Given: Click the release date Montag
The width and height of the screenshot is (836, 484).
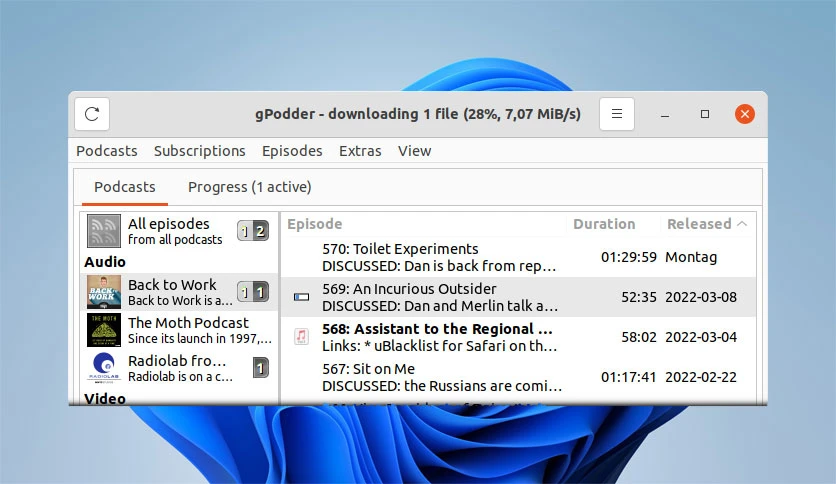Looking at the screenshot, I should coord(691,257).
